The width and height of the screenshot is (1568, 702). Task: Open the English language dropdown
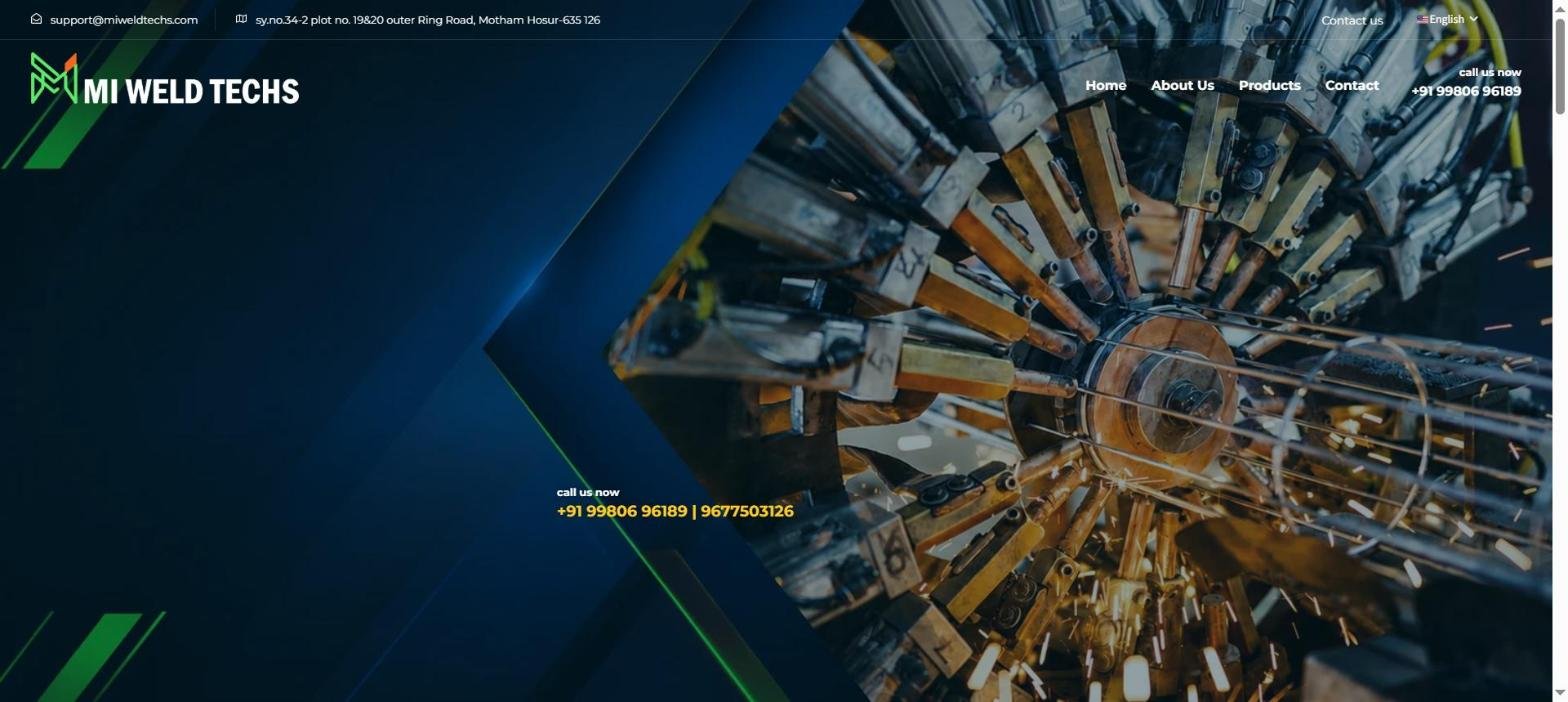click(x=1447, y=19)
